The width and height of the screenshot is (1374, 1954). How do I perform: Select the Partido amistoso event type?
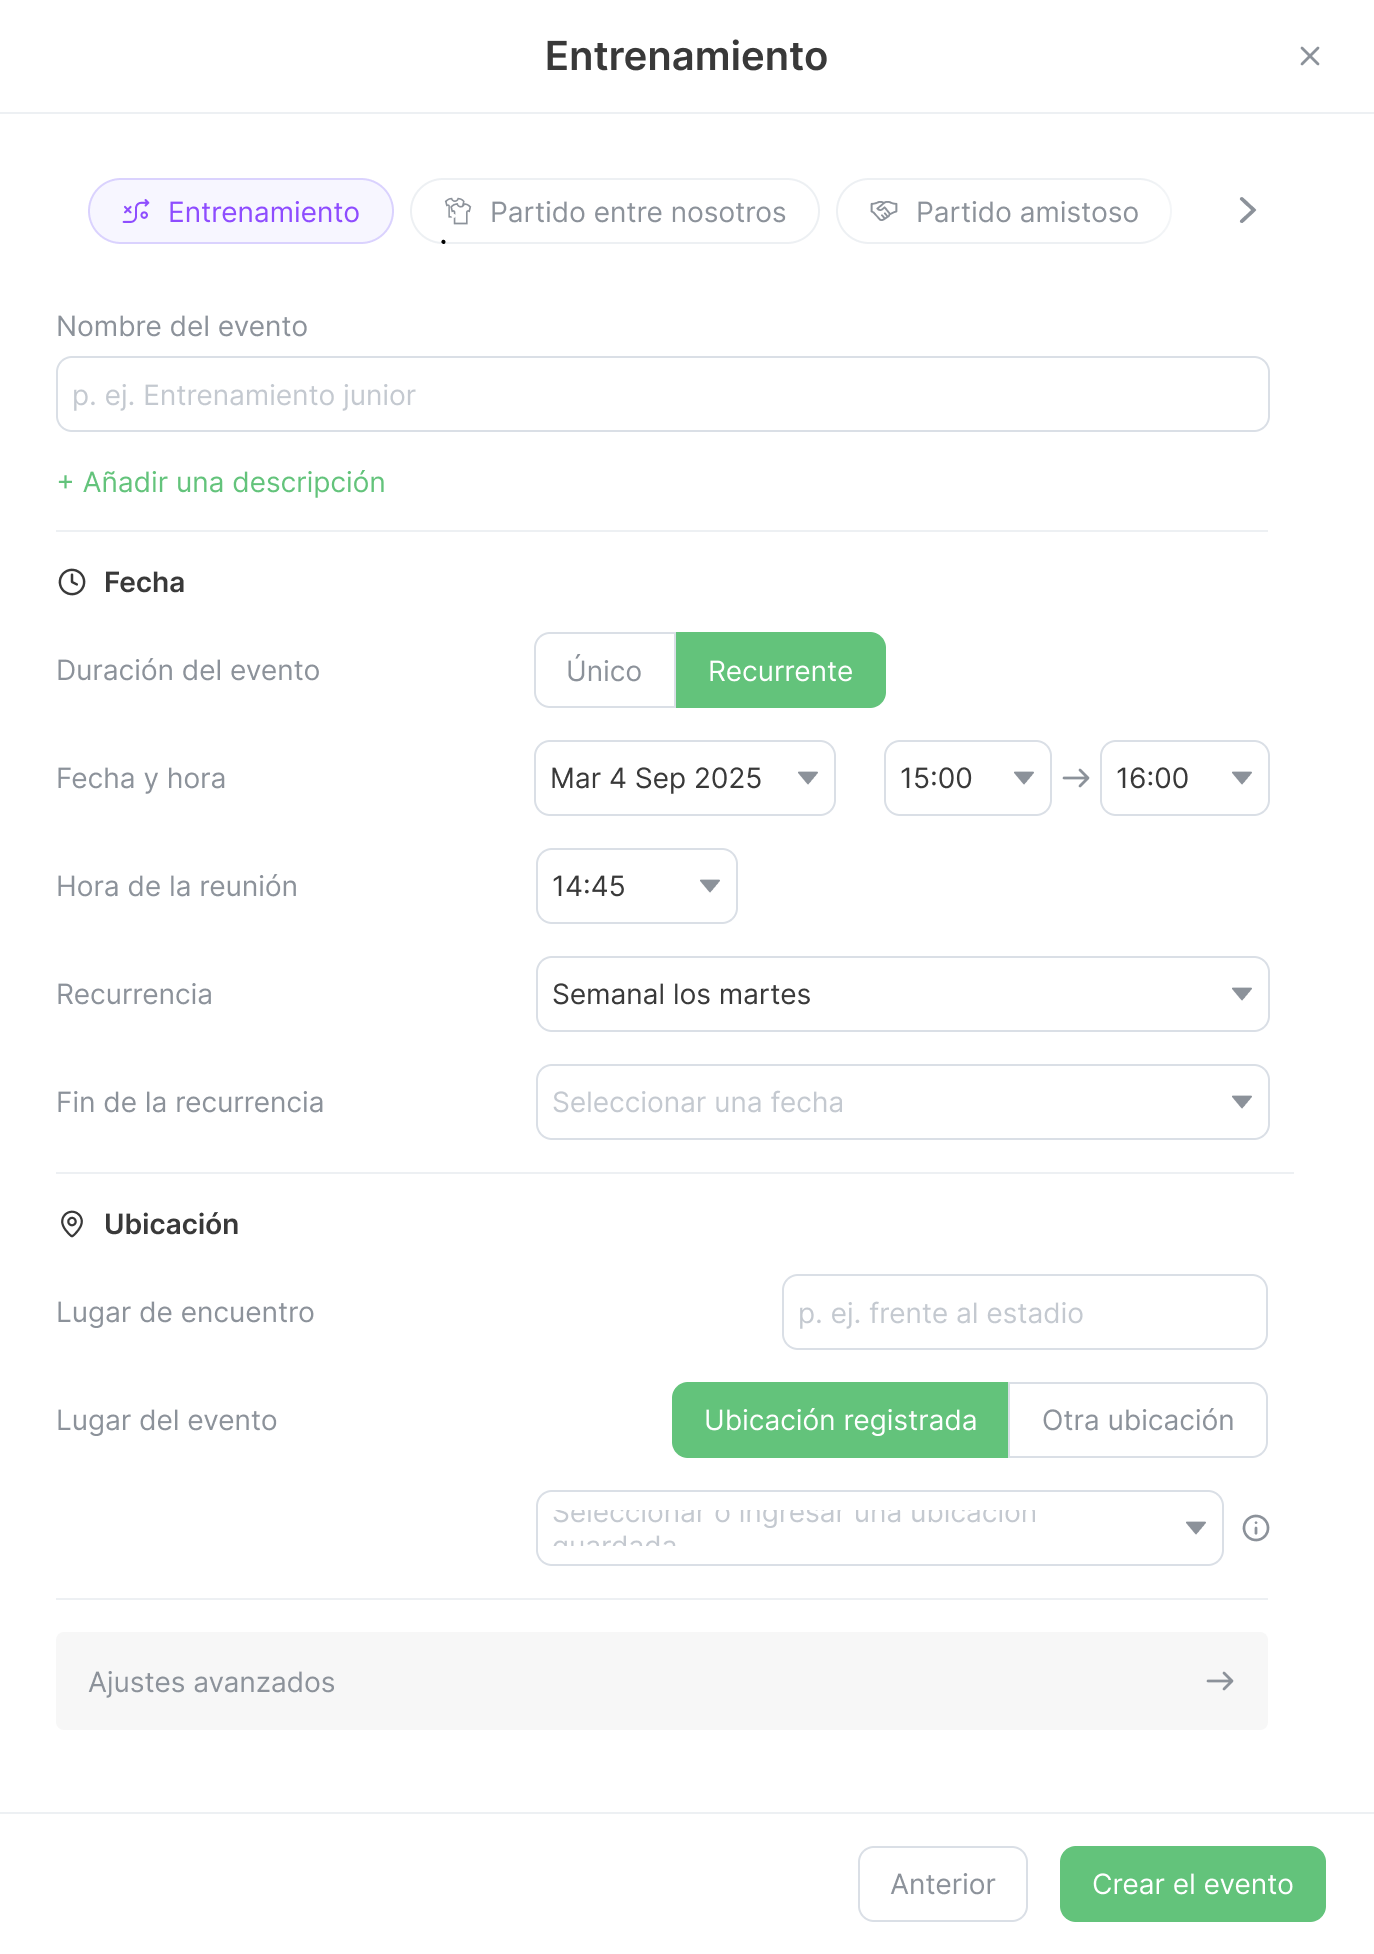click(1003, 211)
